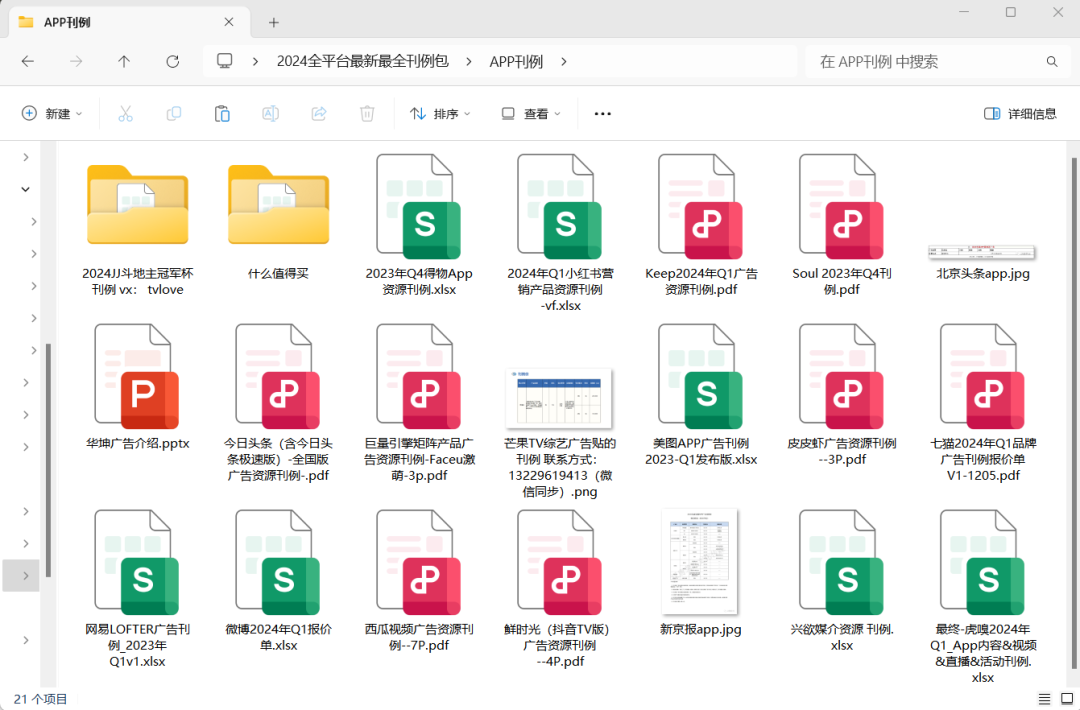The height and width of the screenshot is (710, 1080).
Task: Go back with the left arrow
Action: click(x=28, y=61)
